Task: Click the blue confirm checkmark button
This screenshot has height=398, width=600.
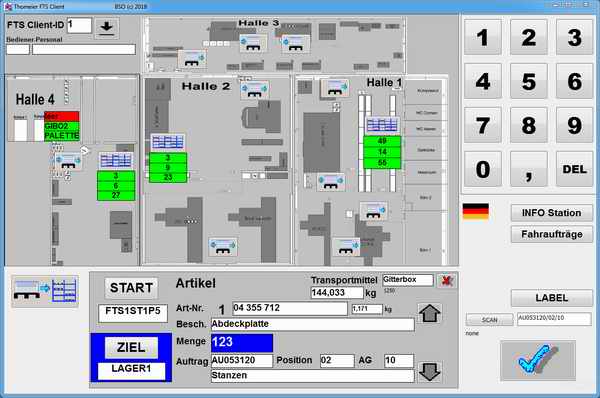Action: click(538, 360)
